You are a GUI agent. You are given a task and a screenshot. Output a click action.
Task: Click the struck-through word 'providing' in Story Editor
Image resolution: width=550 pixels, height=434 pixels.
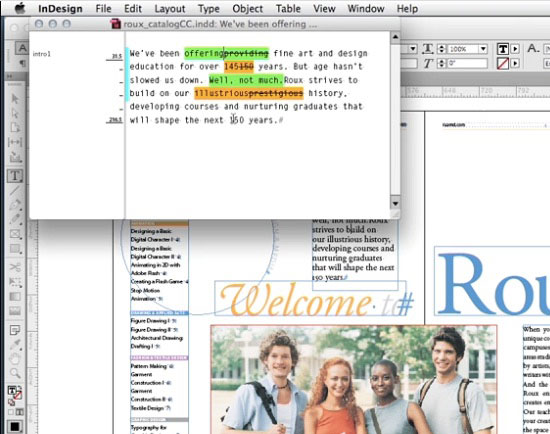point(246,53)
